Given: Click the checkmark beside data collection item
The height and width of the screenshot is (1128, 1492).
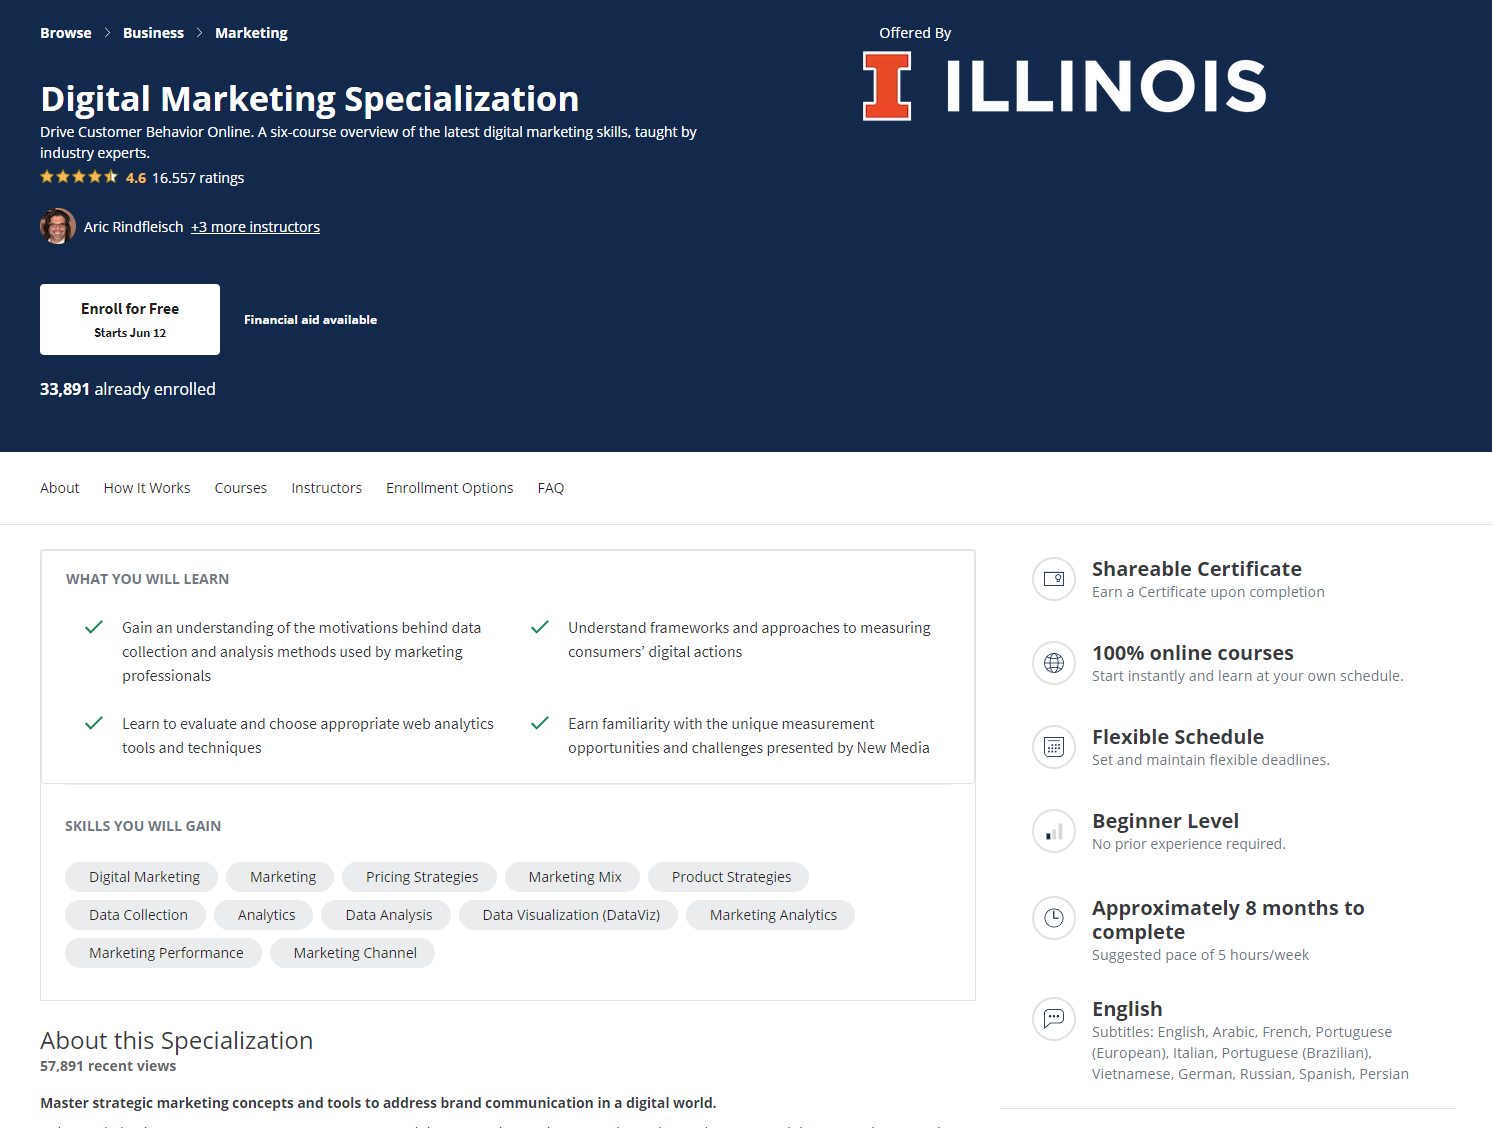Looking at the screenshot, I should point(94,627).
